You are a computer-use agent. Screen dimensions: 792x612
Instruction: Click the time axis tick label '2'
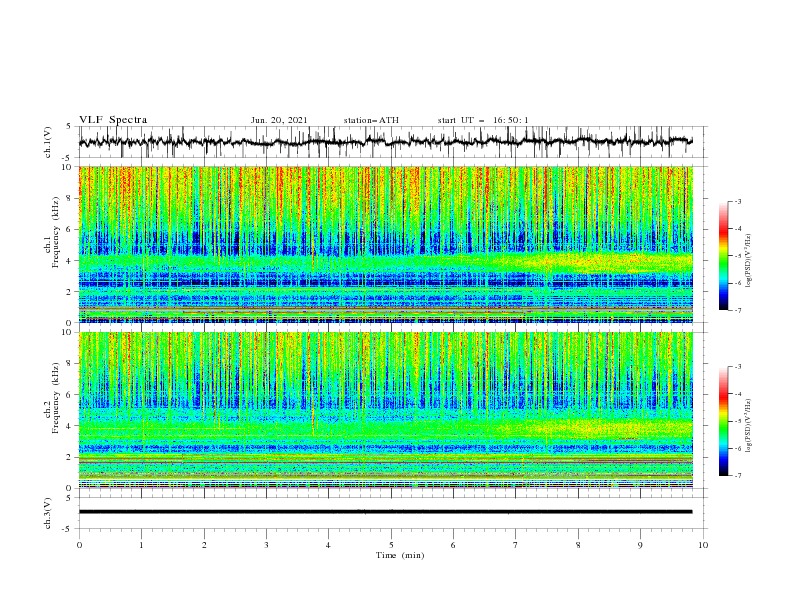(204, 545)
